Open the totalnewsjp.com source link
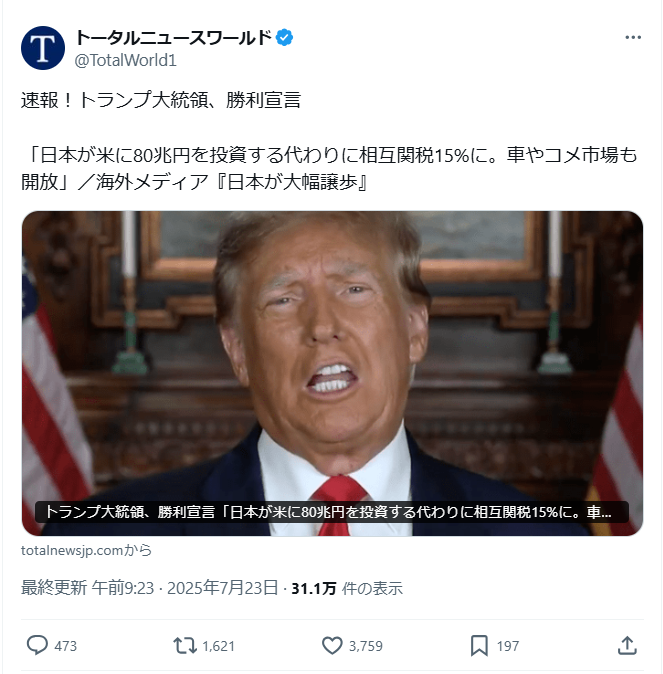This screenshot has height=674, width=663. point(86,550)
